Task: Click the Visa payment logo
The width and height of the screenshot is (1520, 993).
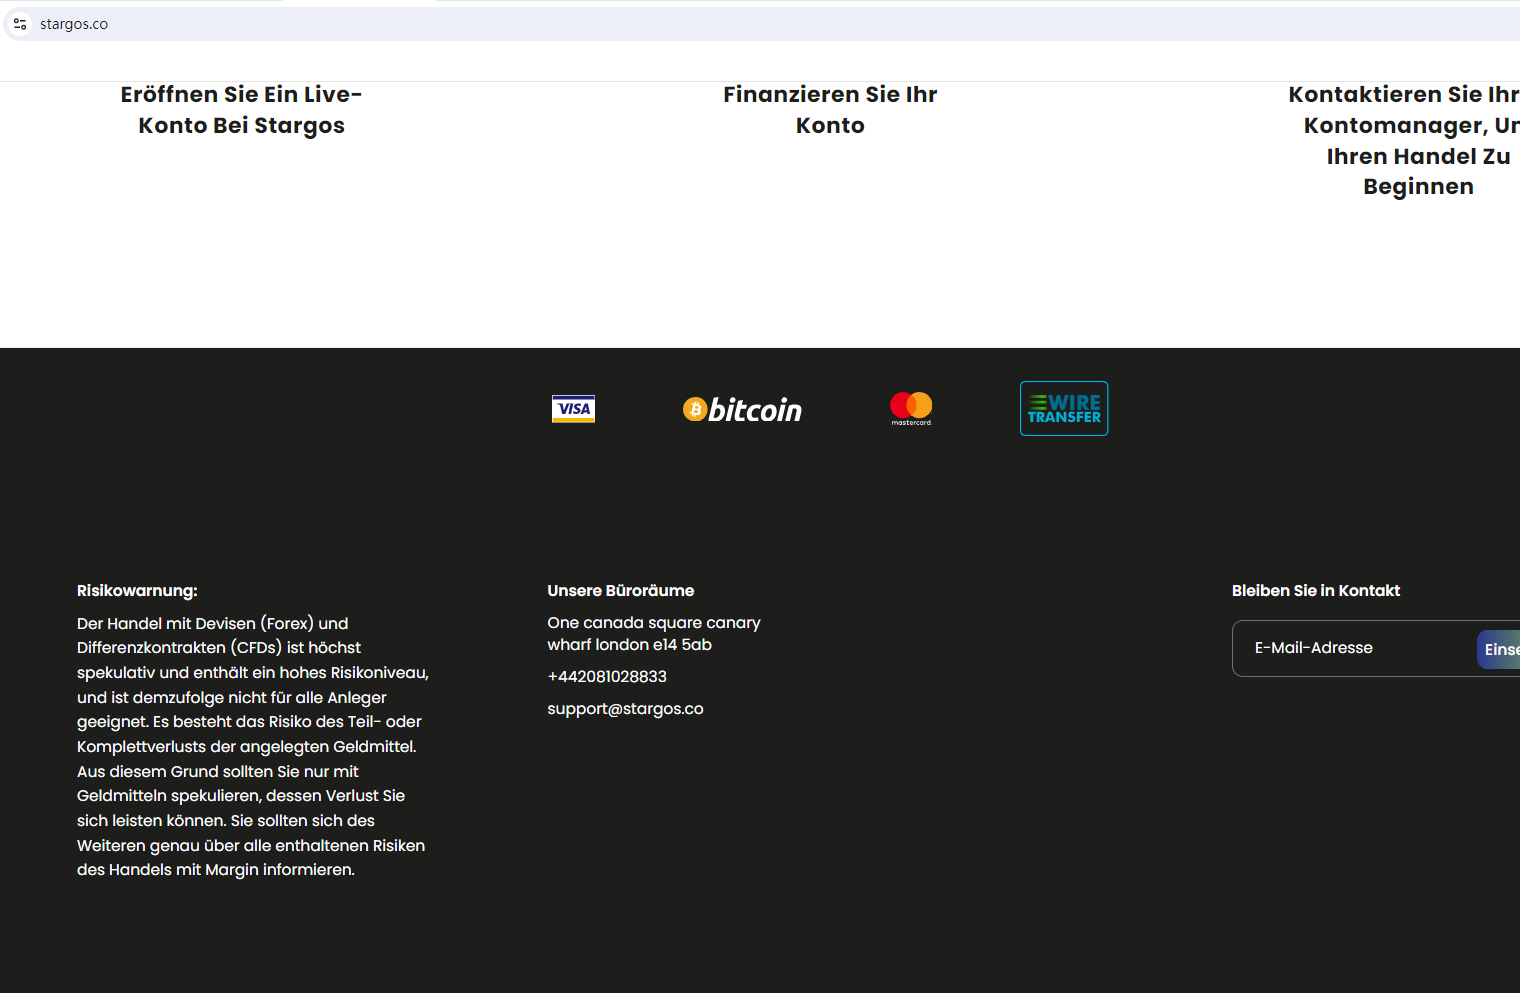Action: 573,409
